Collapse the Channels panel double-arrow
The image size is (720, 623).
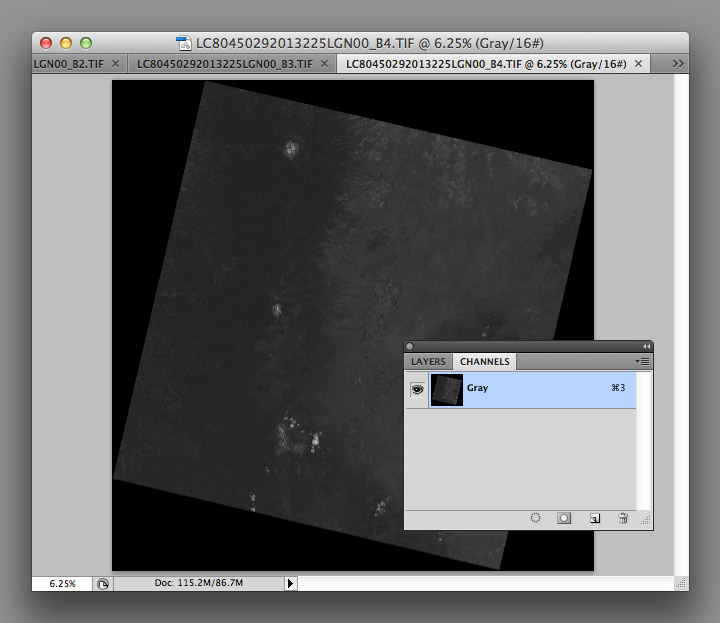click(x=647, y=346)
